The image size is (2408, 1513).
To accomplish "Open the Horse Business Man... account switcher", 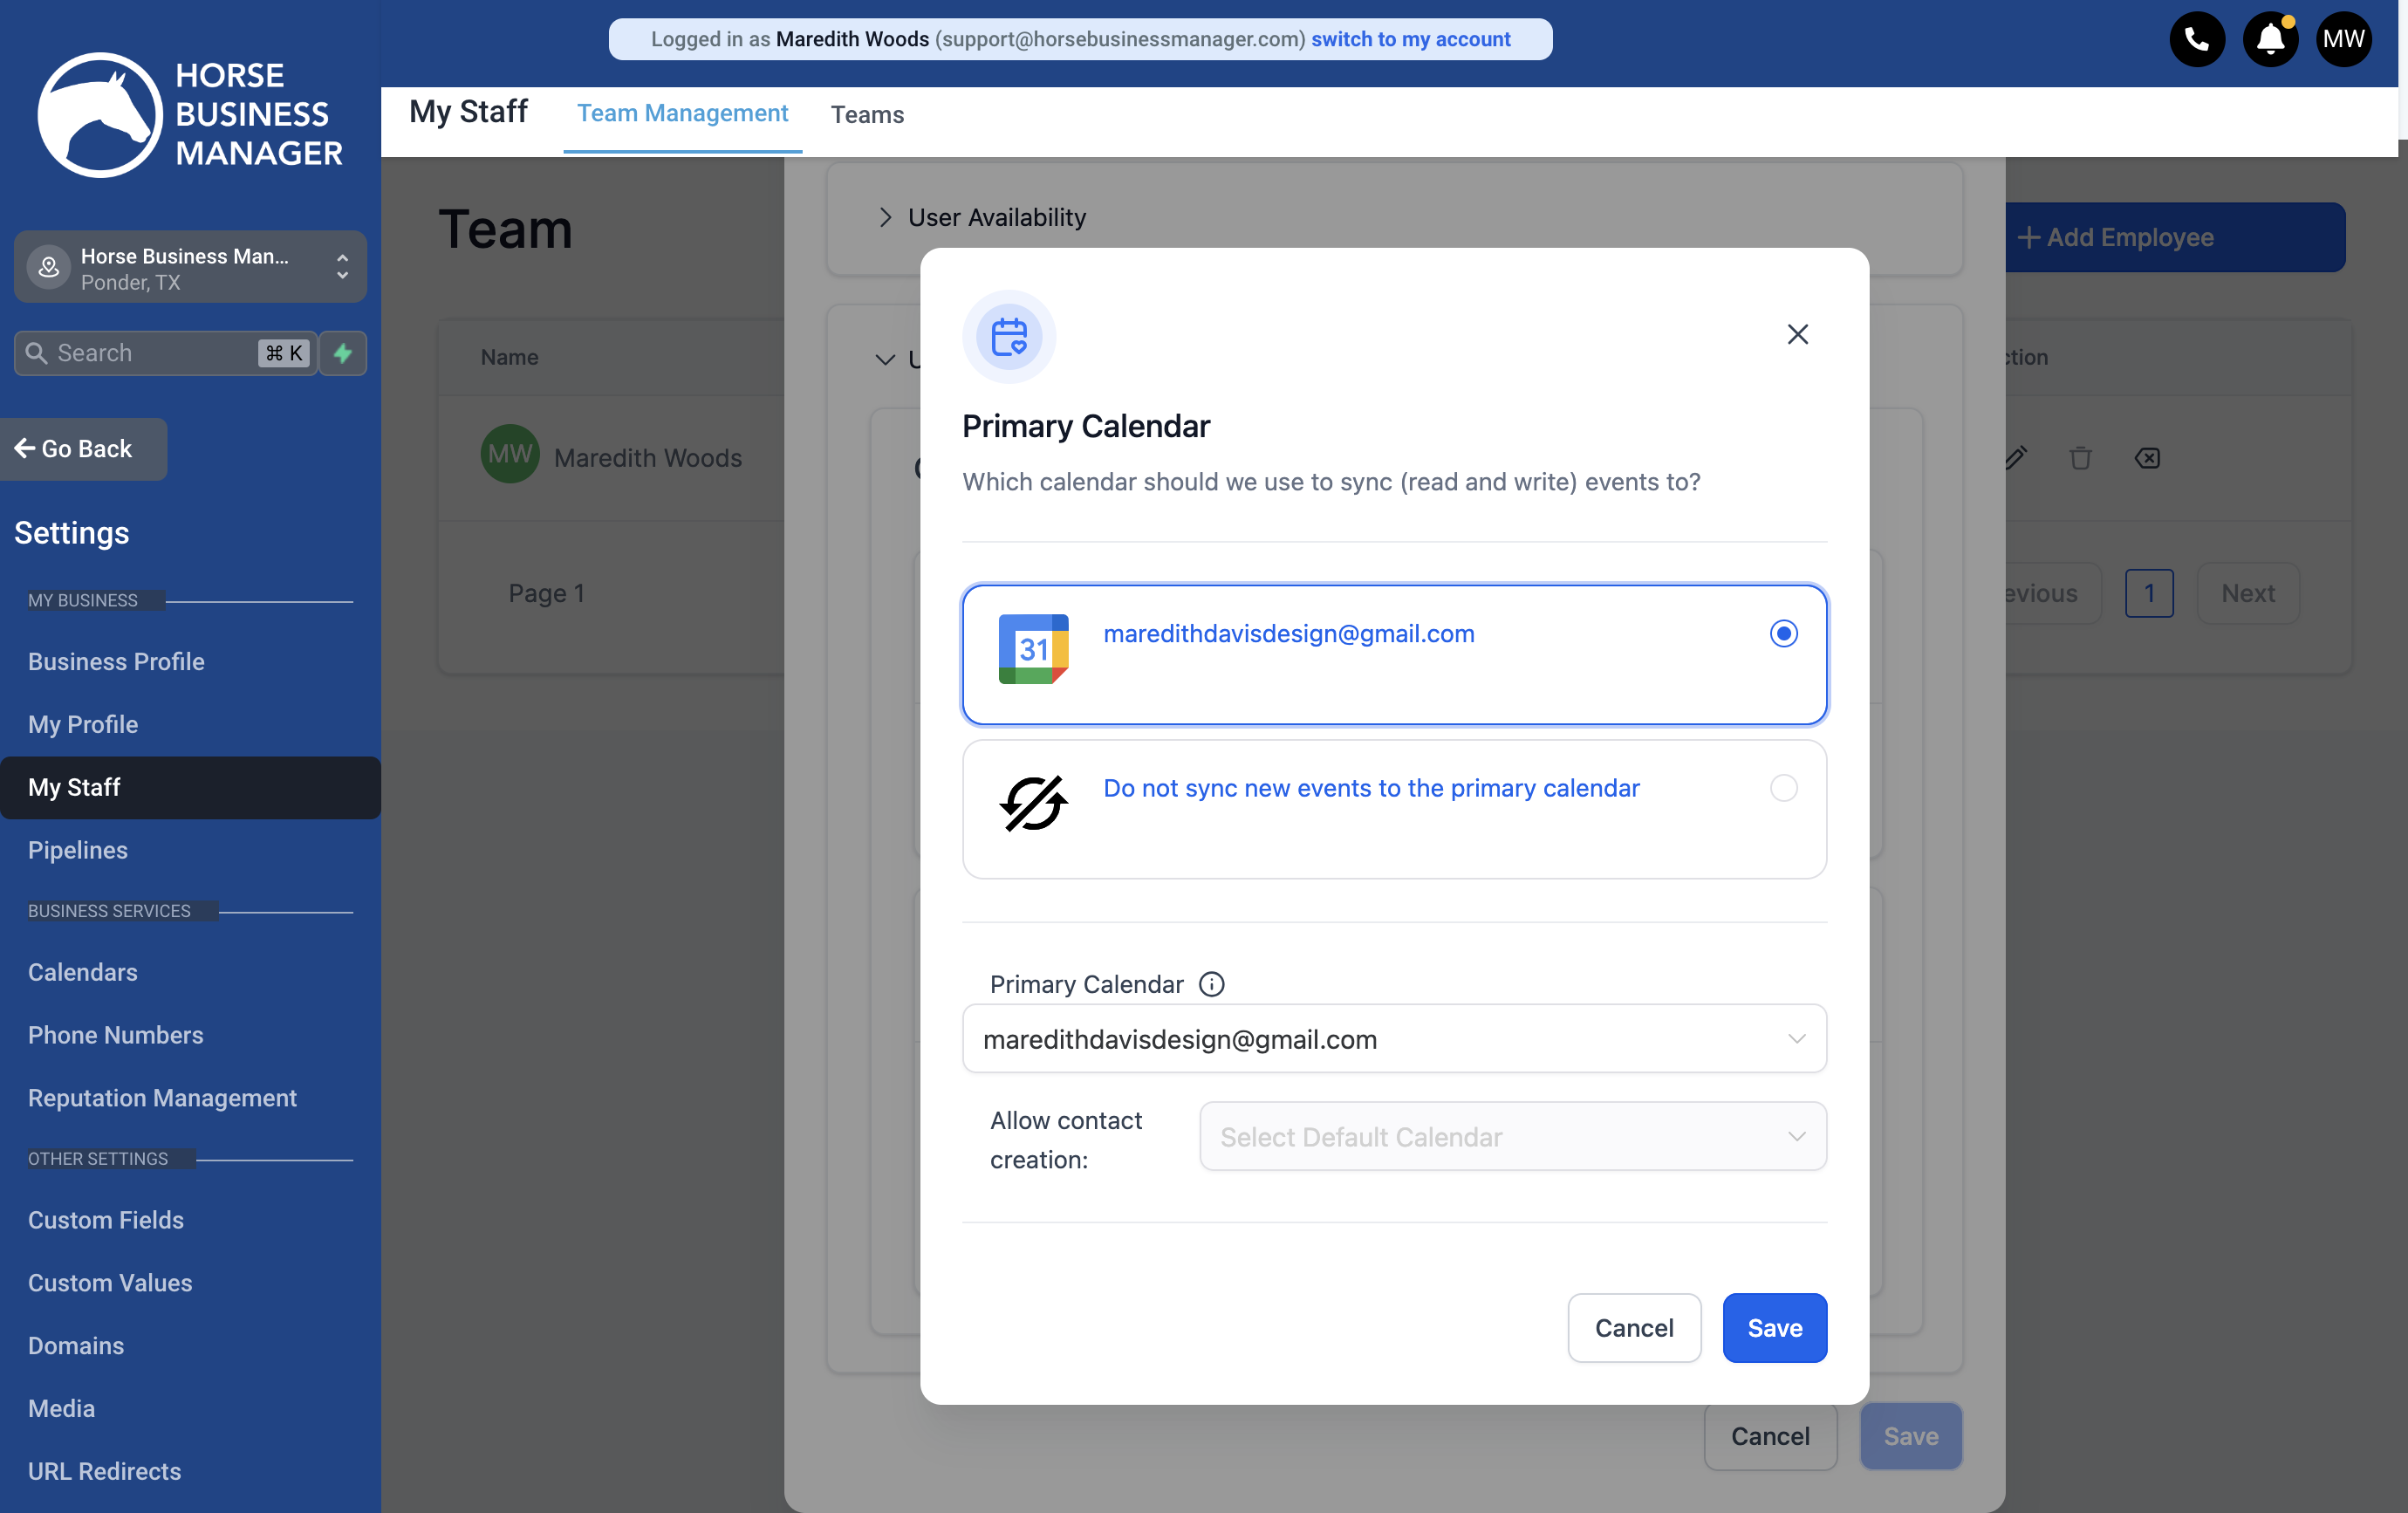I will [190, 267].
